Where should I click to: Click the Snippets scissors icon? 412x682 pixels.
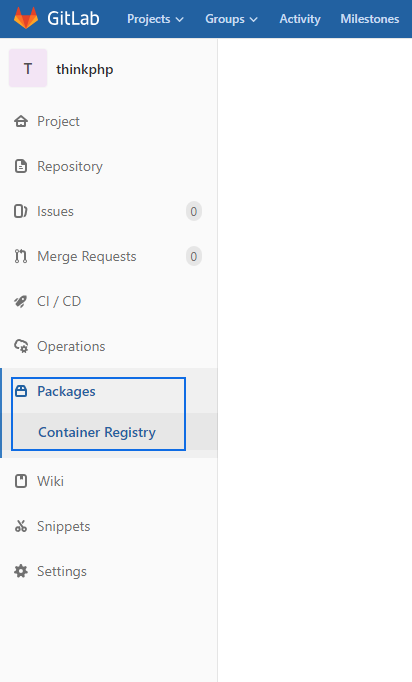(x=21, y=526)
